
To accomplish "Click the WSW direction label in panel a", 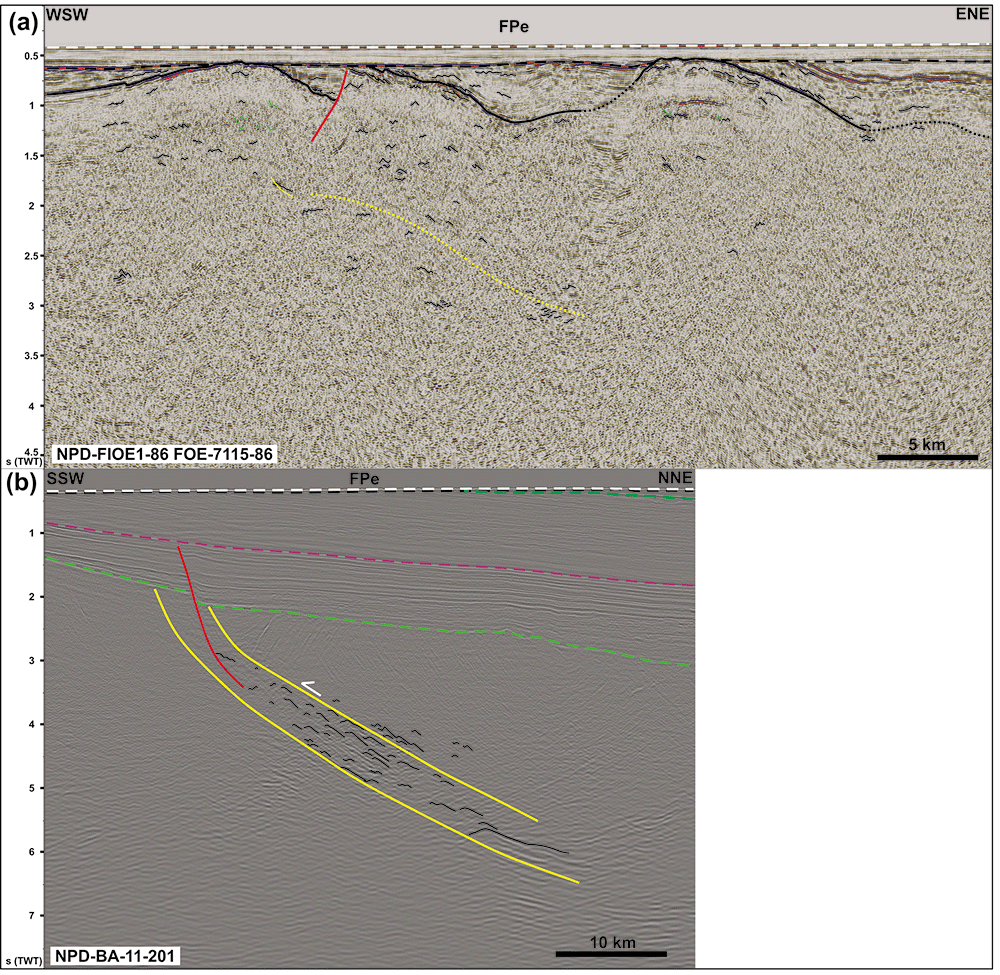I will coord(66,14).
